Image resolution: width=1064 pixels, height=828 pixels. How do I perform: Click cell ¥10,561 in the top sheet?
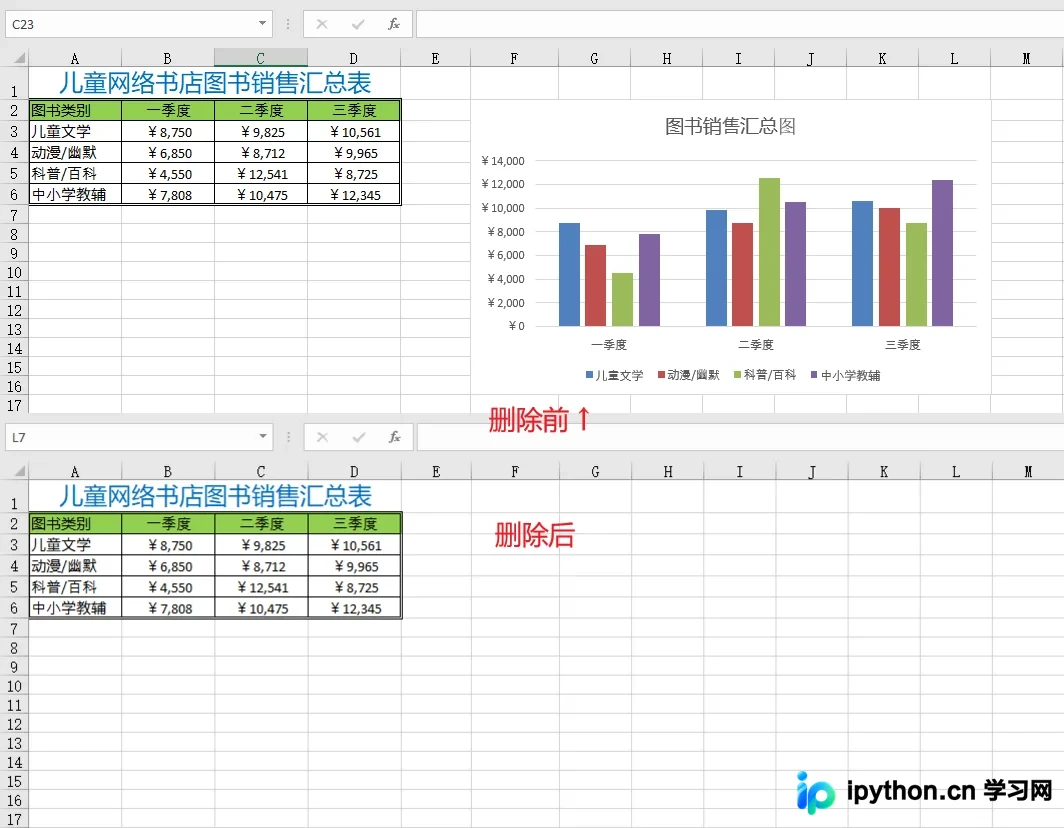pyautogui.click(x=354, y=132)
